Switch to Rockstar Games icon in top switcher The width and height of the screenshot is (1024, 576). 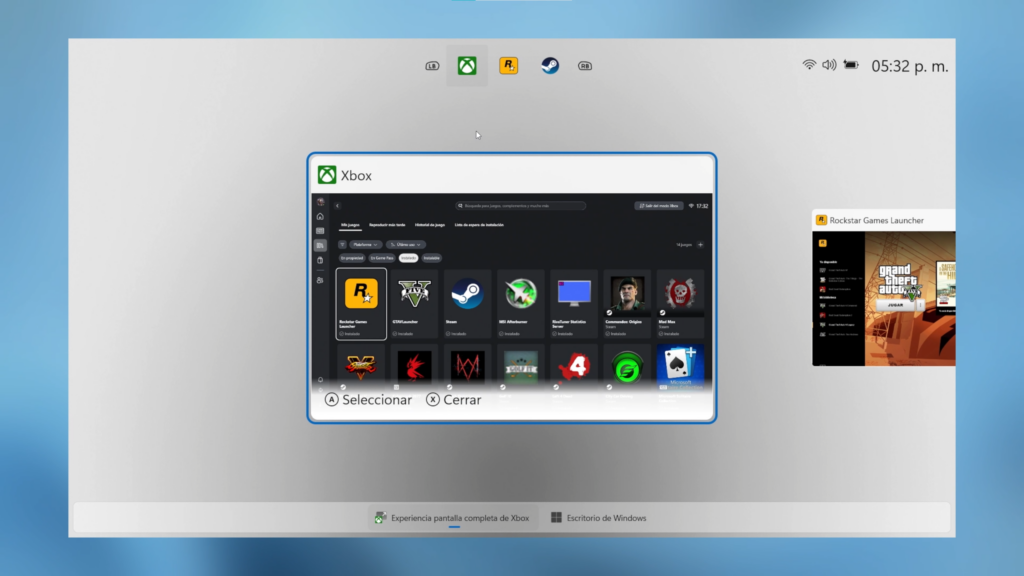509,65
